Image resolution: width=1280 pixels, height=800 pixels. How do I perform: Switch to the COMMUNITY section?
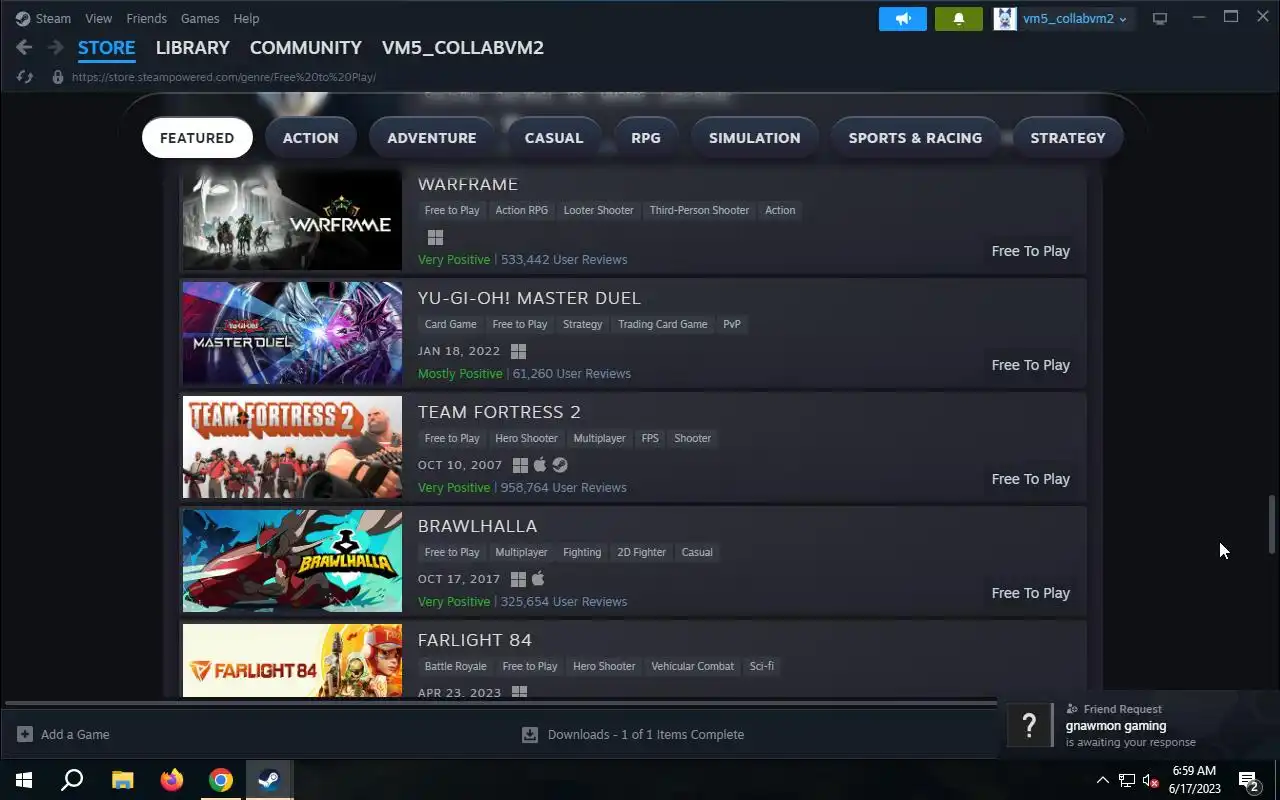tap(306, 47)
